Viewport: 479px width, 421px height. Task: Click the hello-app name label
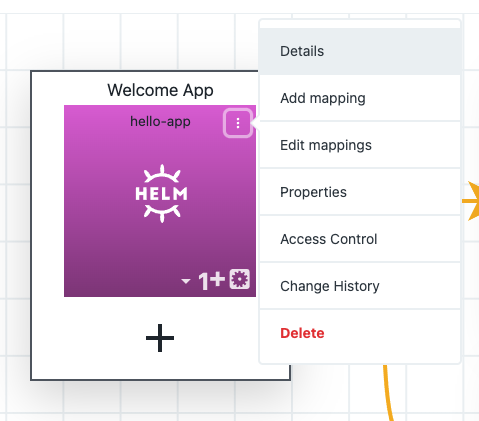pos(160,121)
